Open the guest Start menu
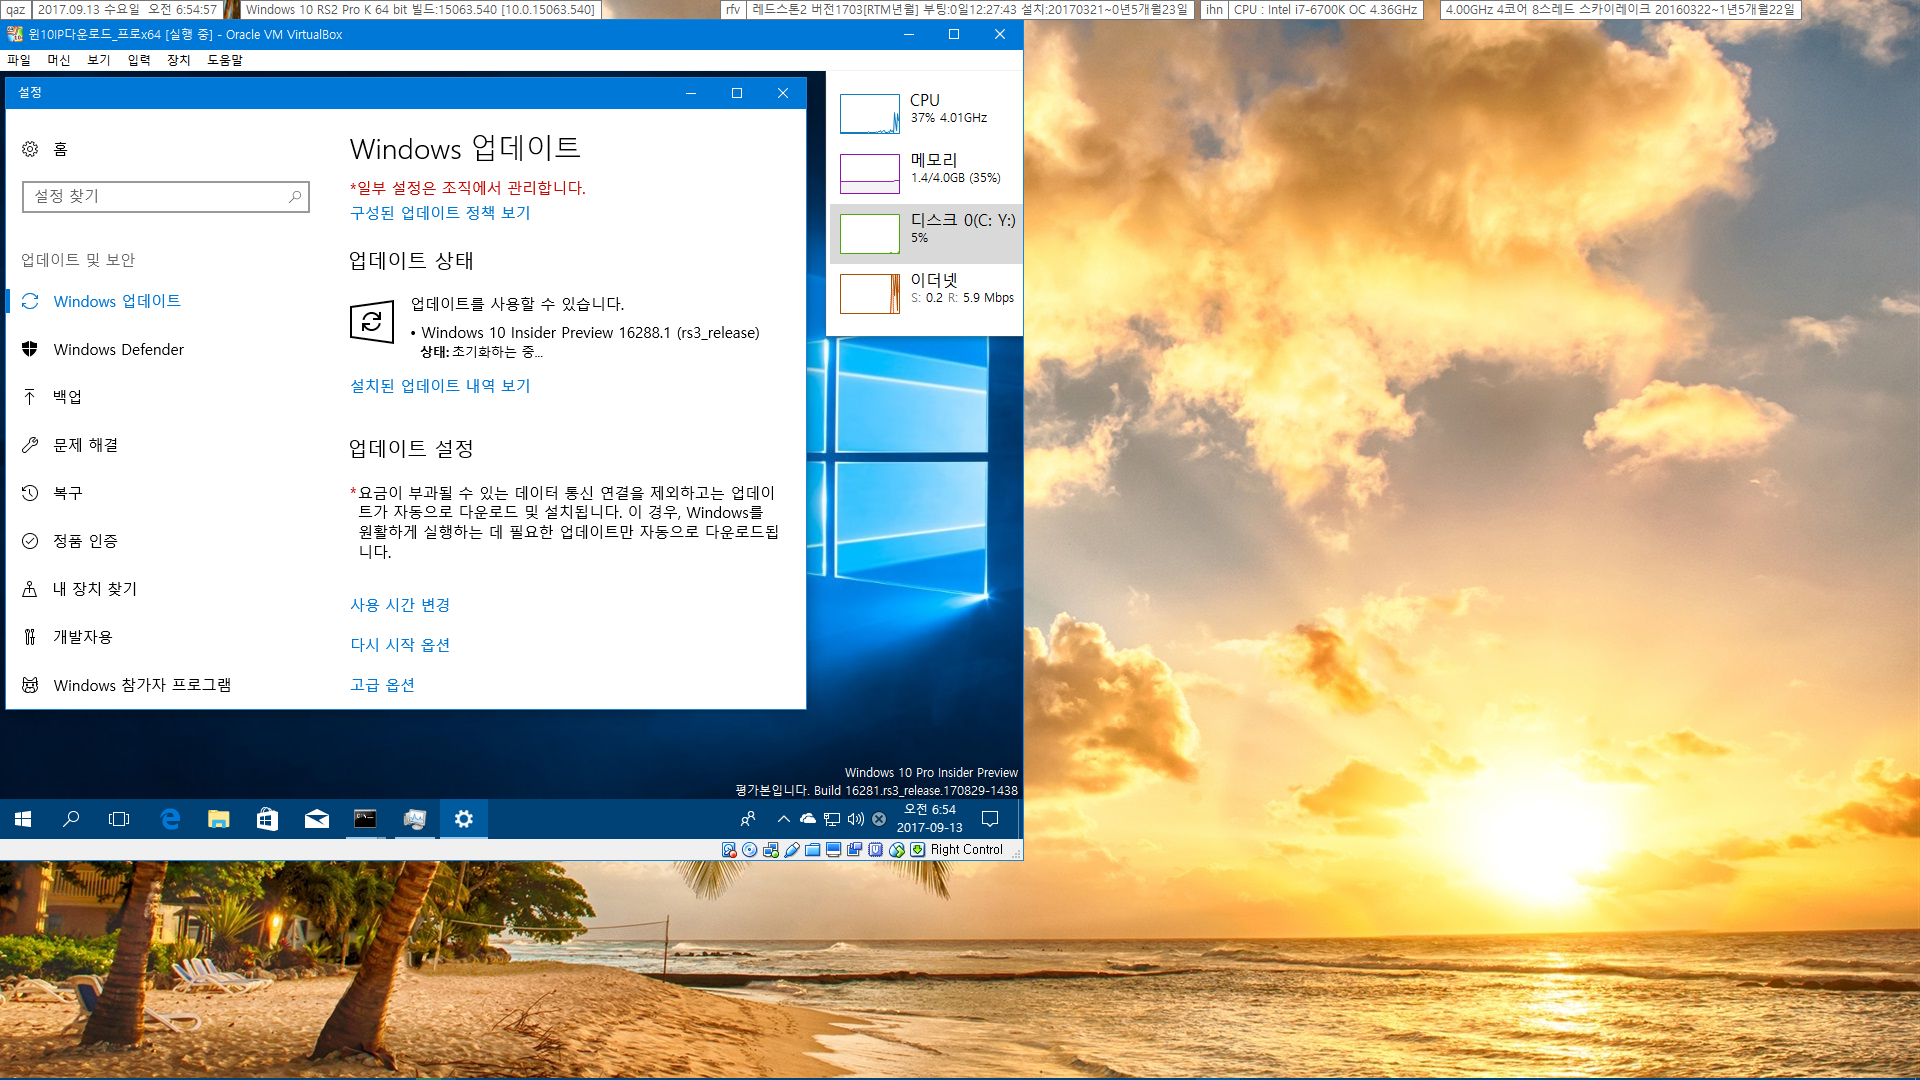 tap(23, 819)
